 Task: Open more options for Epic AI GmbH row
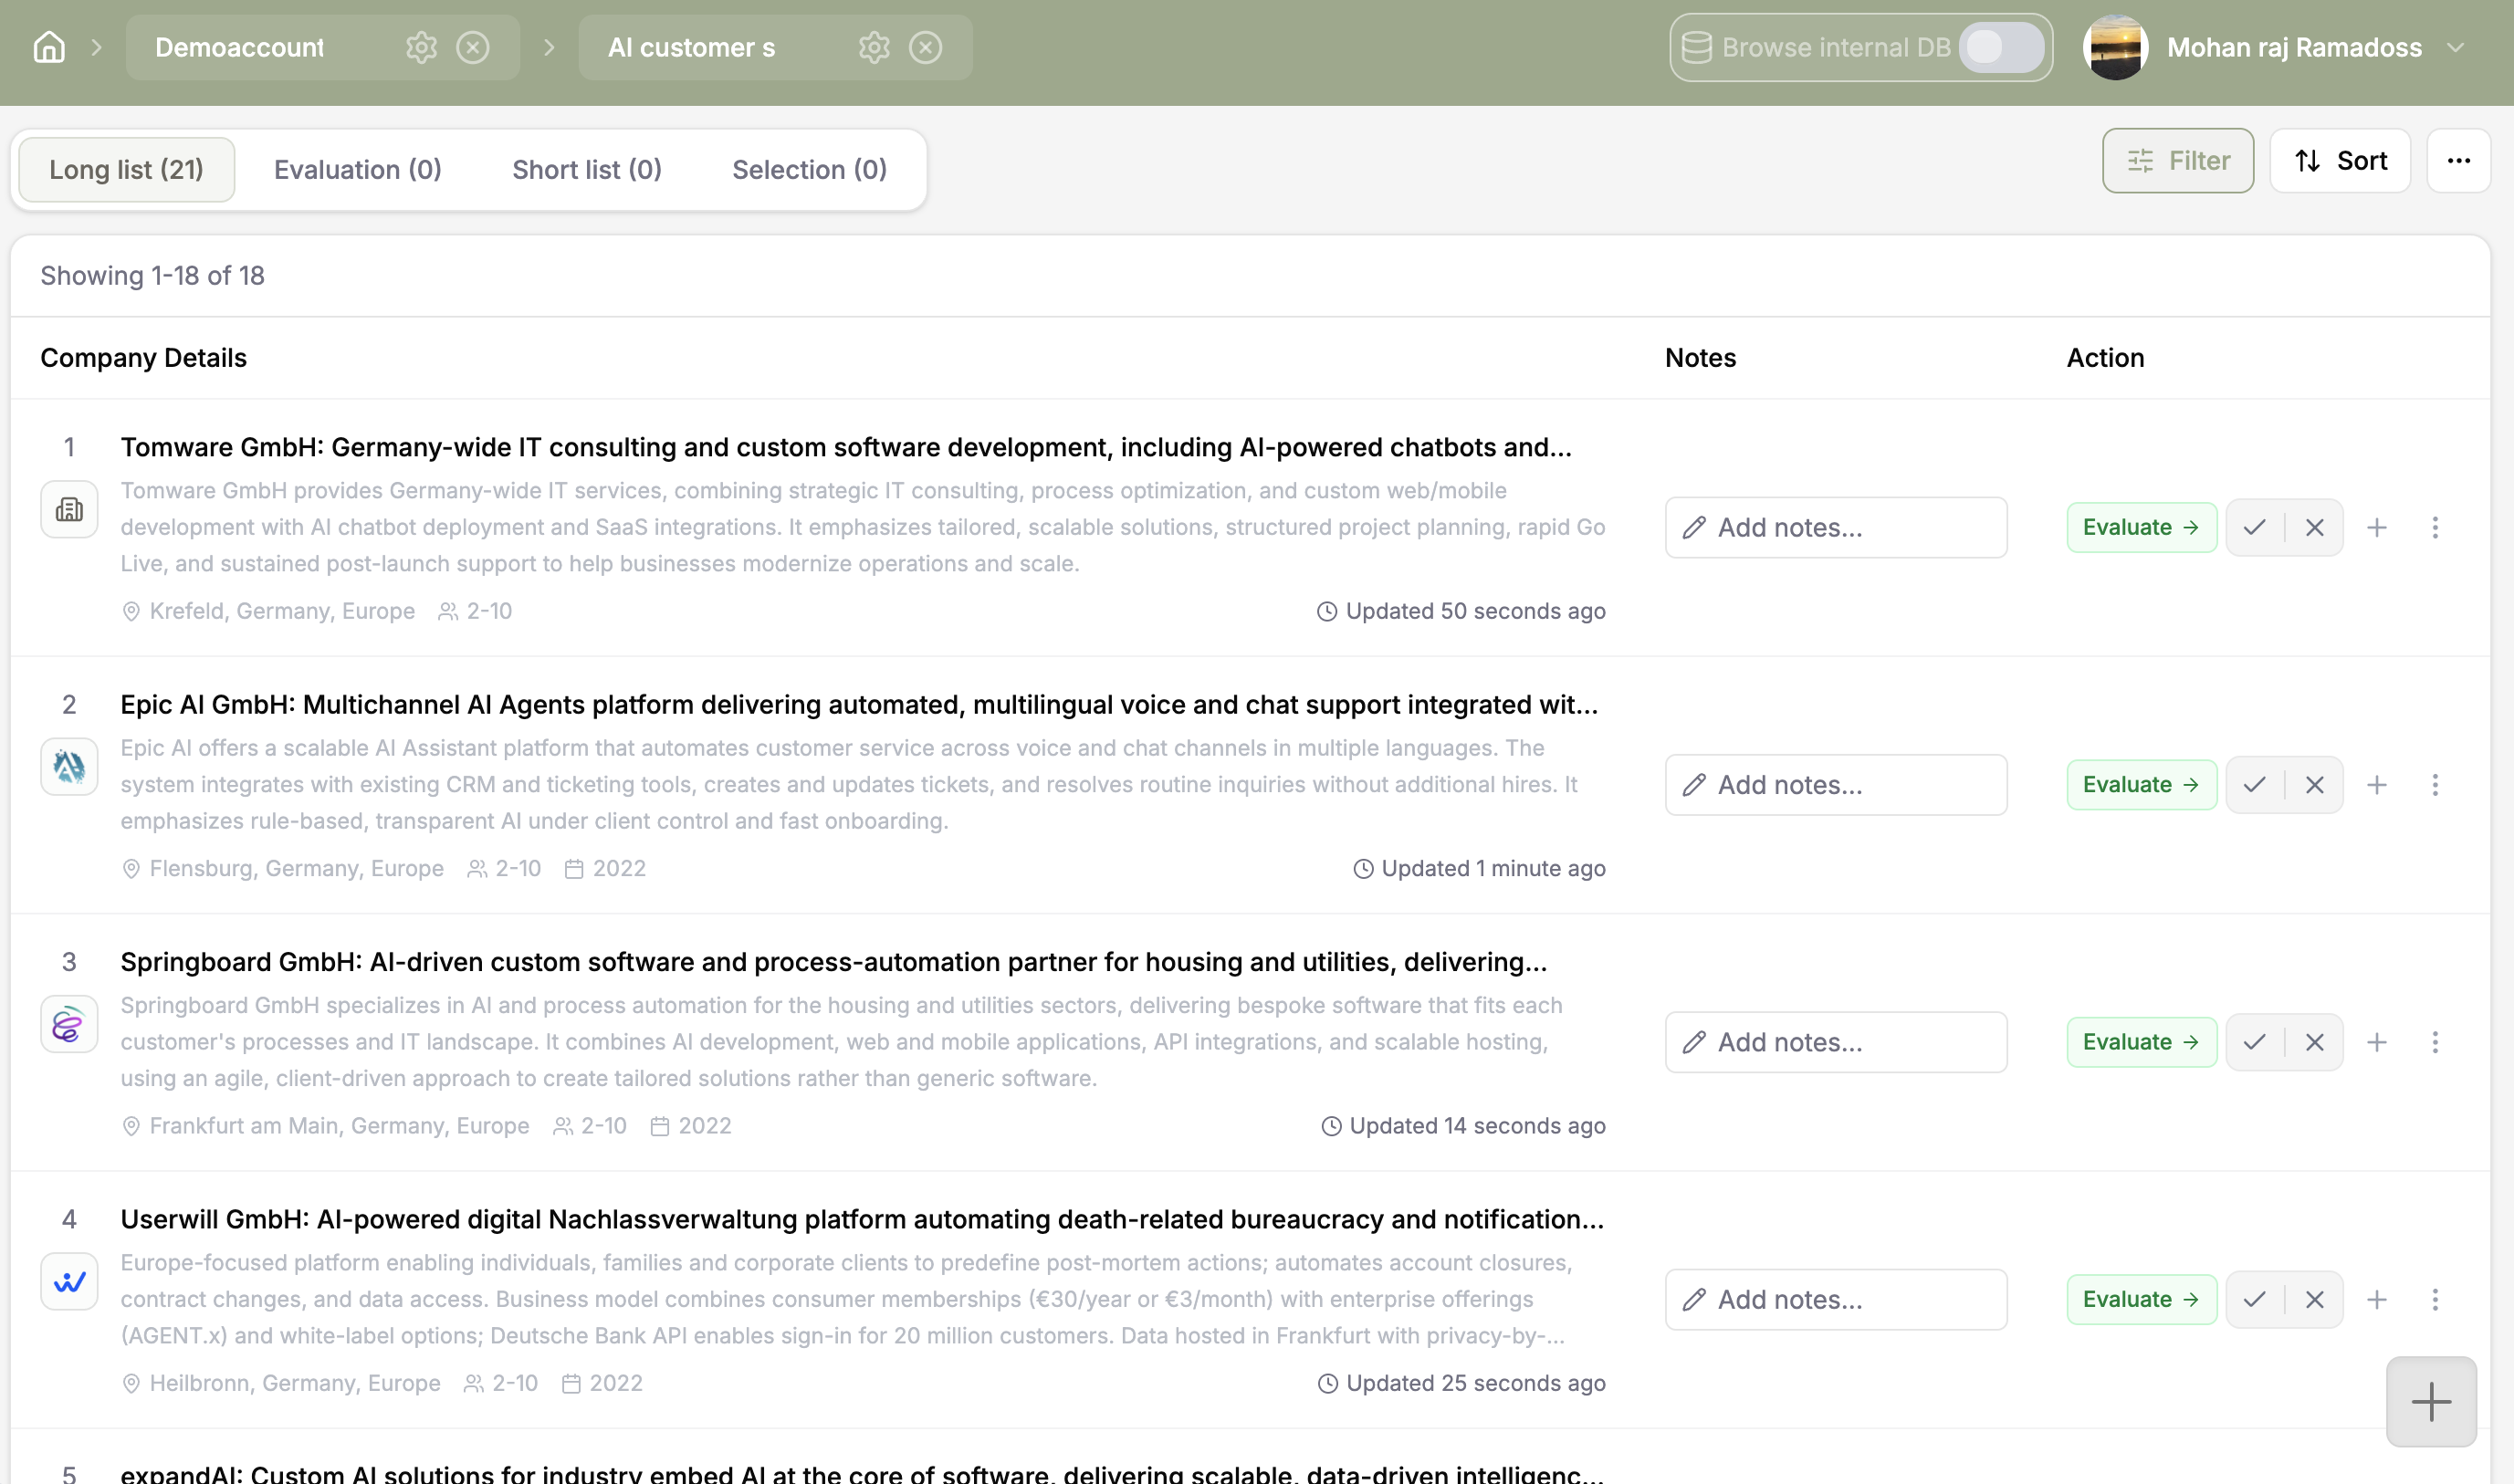click(x=2435, y=785)
